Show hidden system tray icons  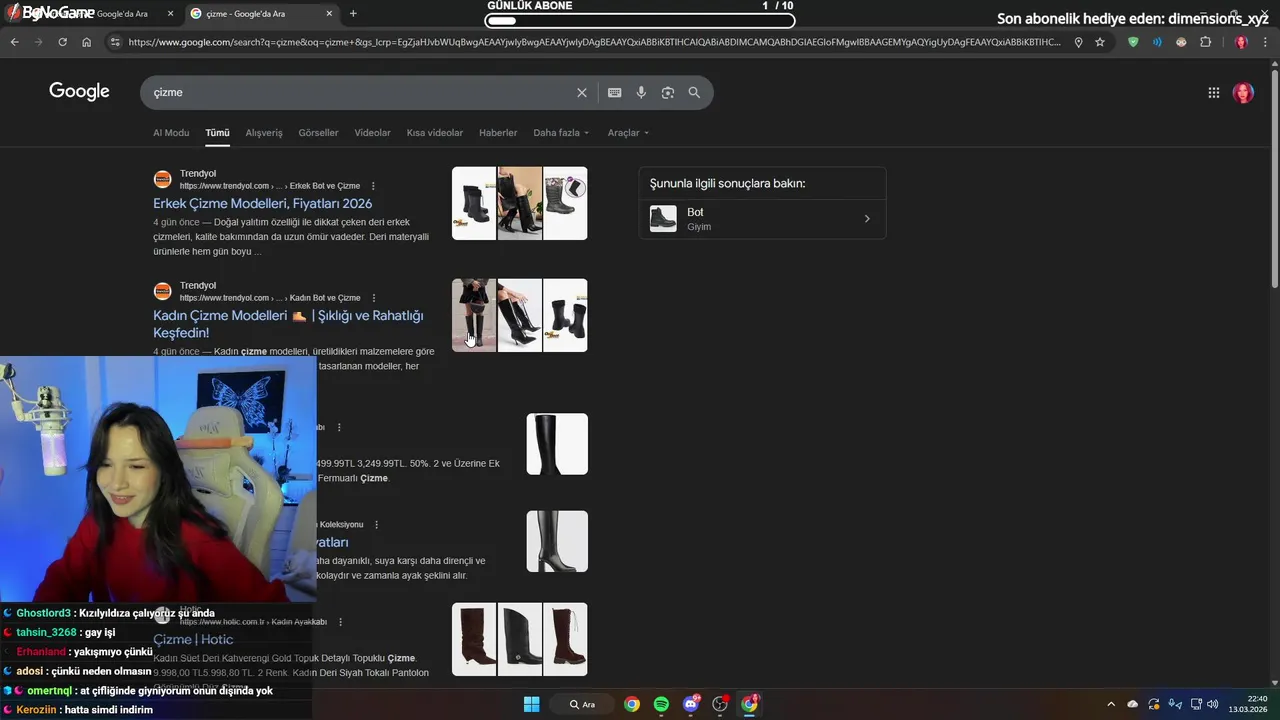1110,704
